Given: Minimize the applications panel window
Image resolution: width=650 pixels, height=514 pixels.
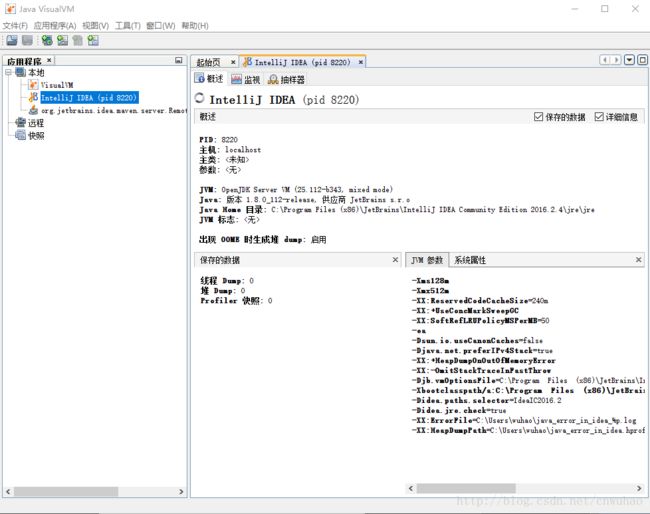Looking at the screenshot, I should pyautogui.click(x=179, y=61).
